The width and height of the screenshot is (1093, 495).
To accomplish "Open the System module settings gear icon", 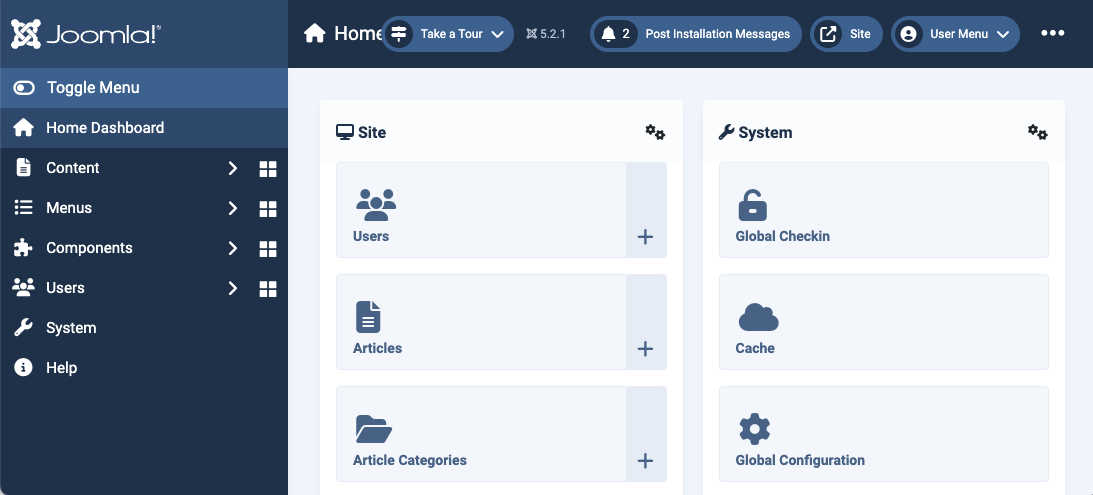I will [1038, 132].
